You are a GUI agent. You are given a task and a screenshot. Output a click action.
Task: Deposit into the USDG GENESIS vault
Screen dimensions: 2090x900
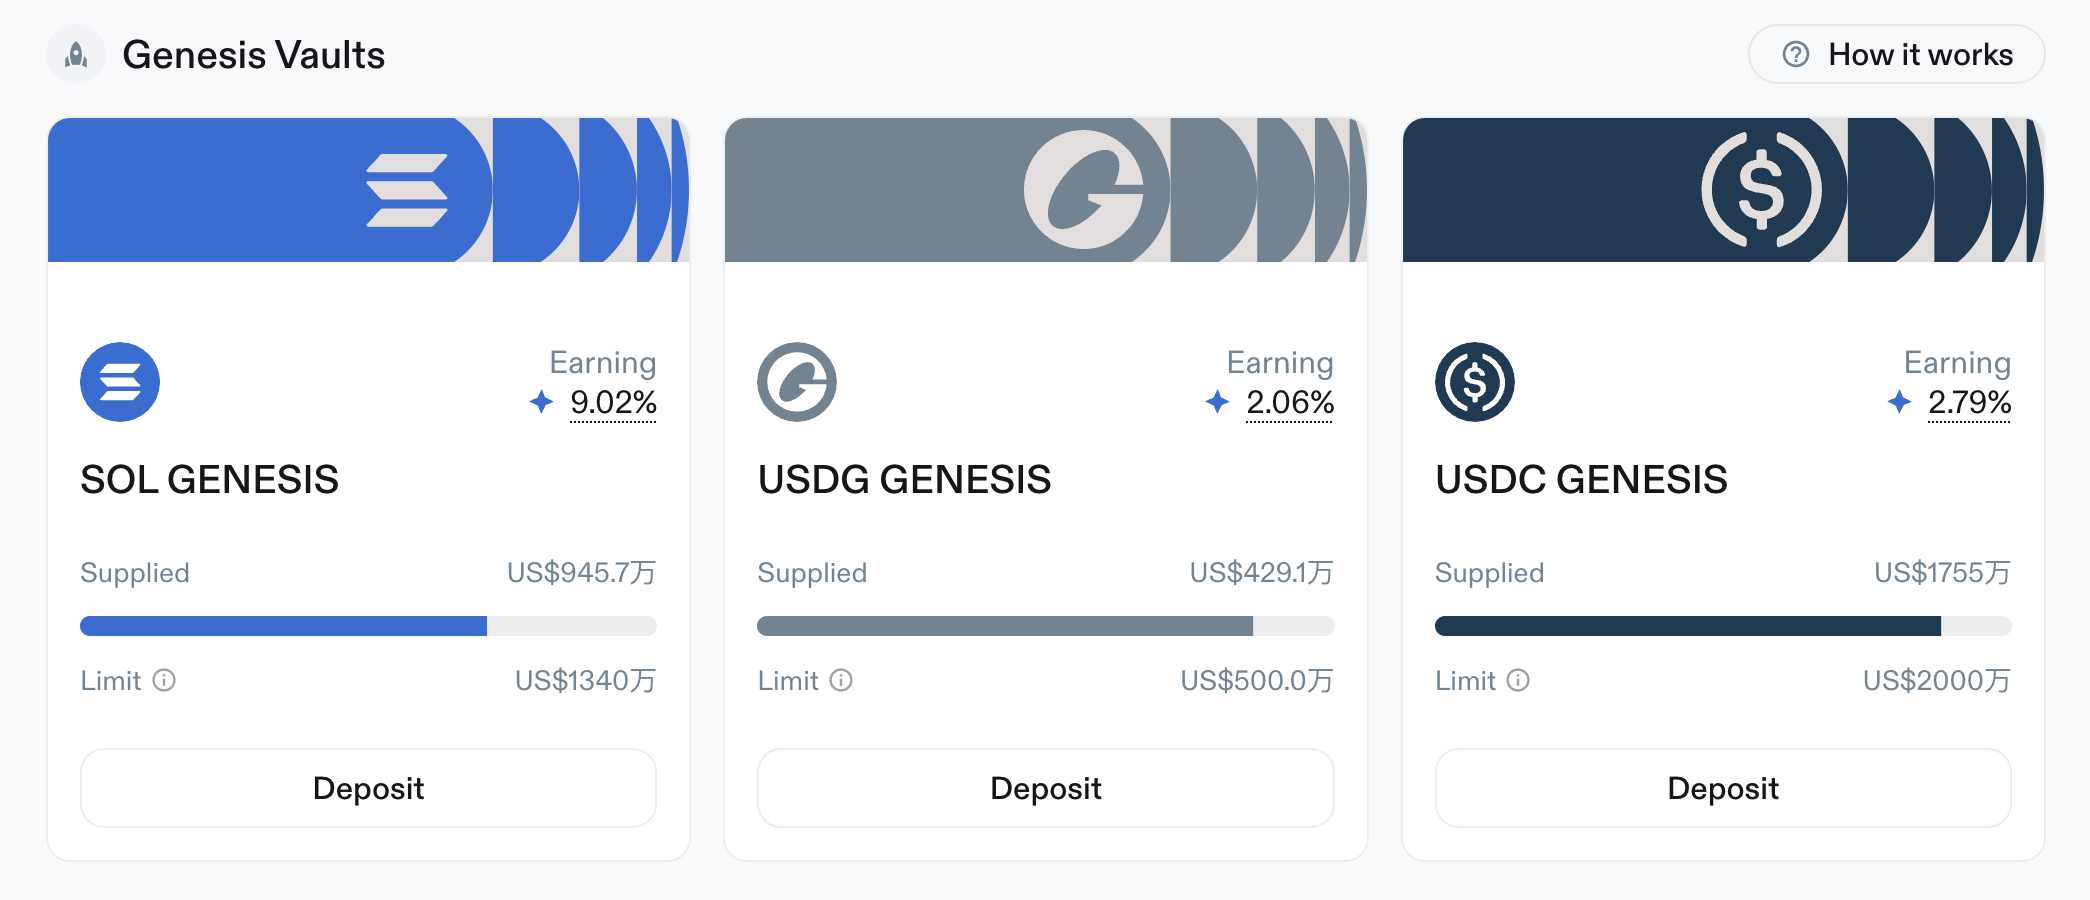pyautogui.click(x=1045, y=788)
